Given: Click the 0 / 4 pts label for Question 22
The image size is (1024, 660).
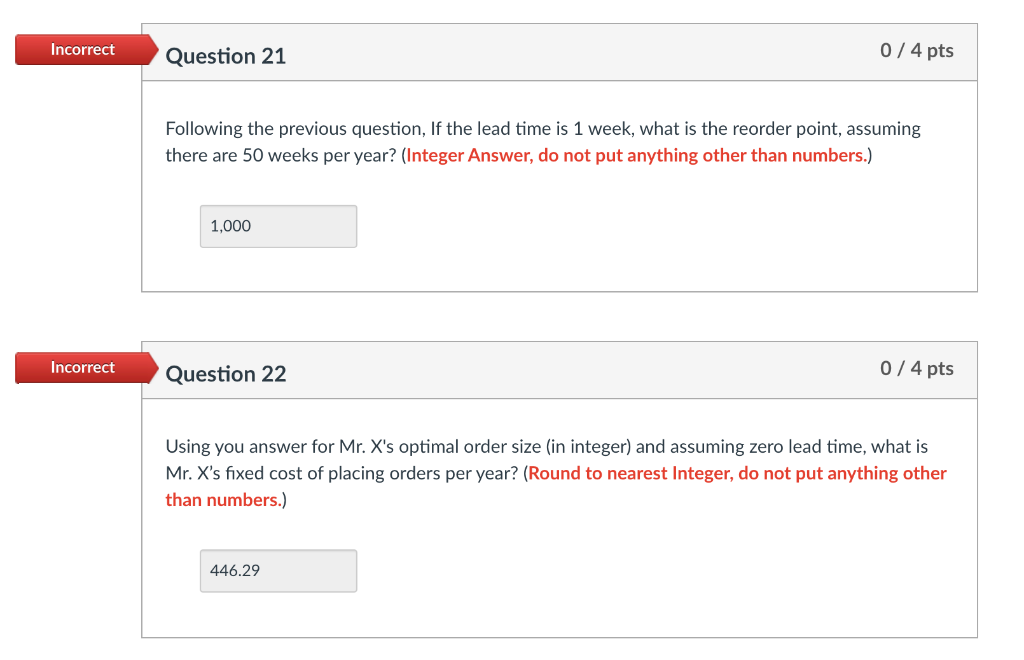Looking at the screenshot, I should tap(917, 368).
